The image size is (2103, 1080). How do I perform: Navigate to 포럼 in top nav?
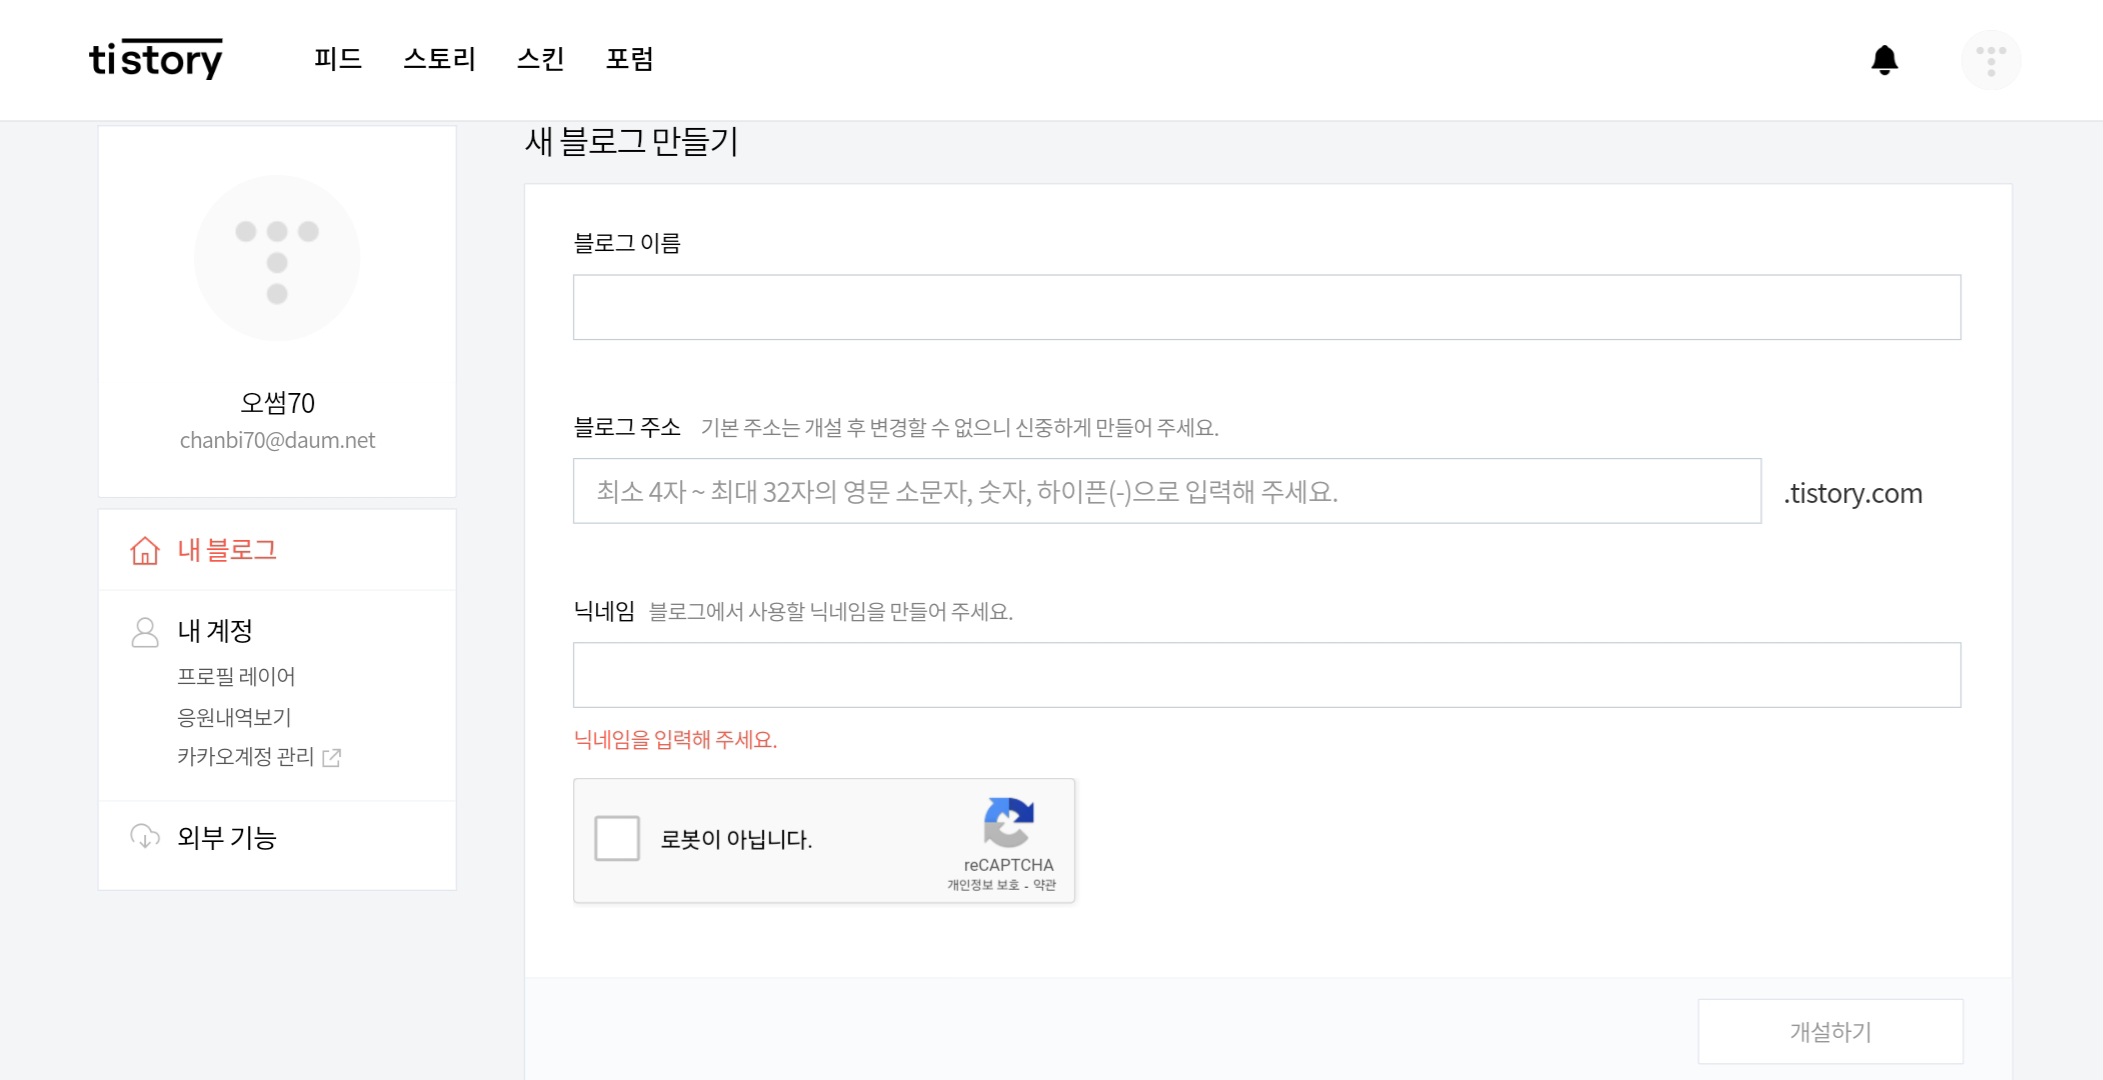click(x=629, y=59)
